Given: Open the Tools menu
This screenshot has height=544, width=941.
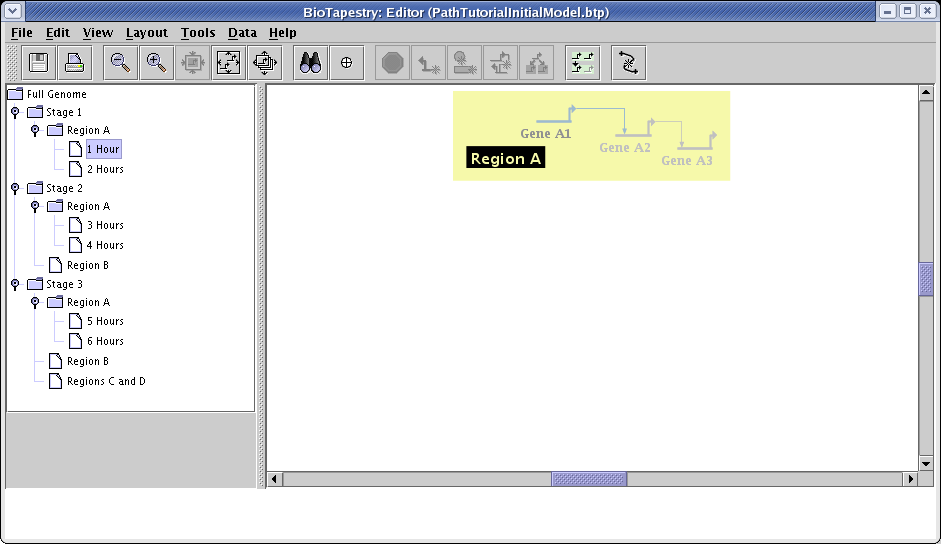Looking at the screenshot, I should click(198, 33).
